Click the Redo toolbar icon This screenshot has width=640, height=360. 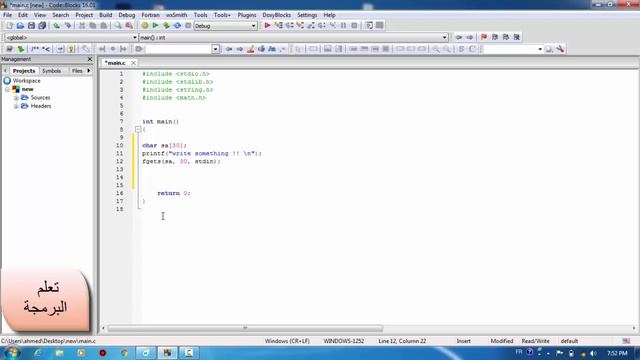68,26
